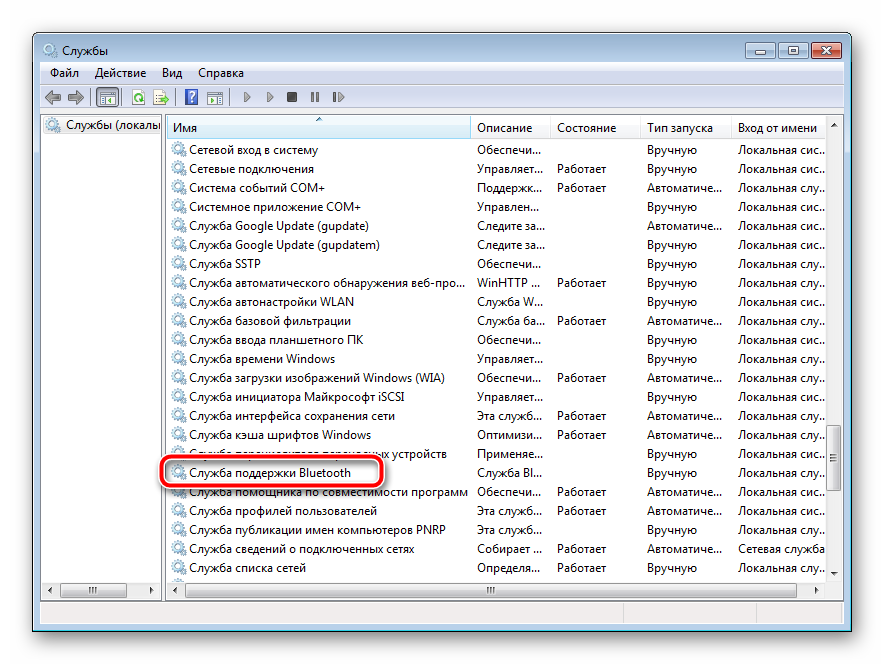Click the Export list toolbar icon
Image resolution: width=884 pixels, height=664 pixels.
(x=160, y=97)
